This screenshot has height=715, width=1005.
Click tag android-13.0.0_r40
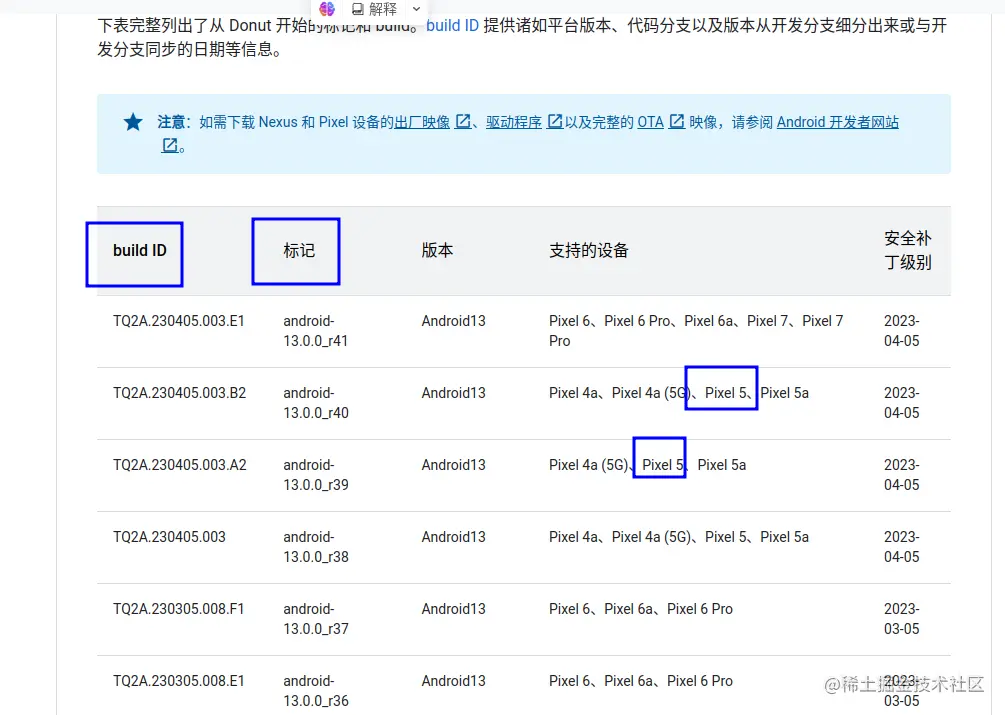pos(316,403)
